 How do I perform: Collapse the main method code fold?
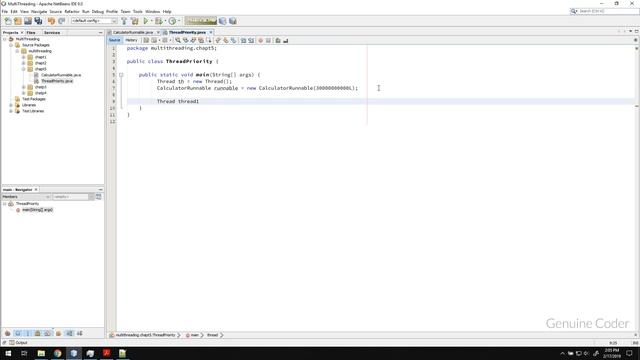click(x=121, y=75)
